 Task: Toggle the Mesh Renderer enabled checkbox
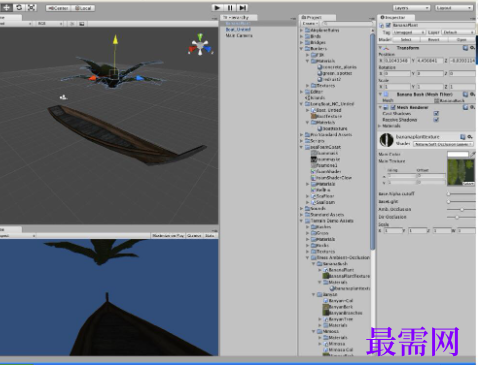pyautogui.click(x=393, y=107)
